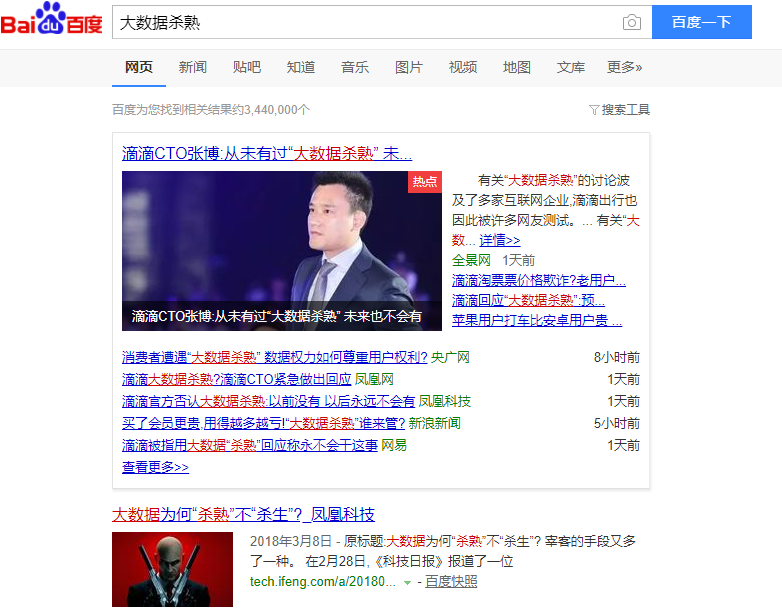Click the 百度一下 search button
Screen dimensions: 782x616
[x=702, y=22]
